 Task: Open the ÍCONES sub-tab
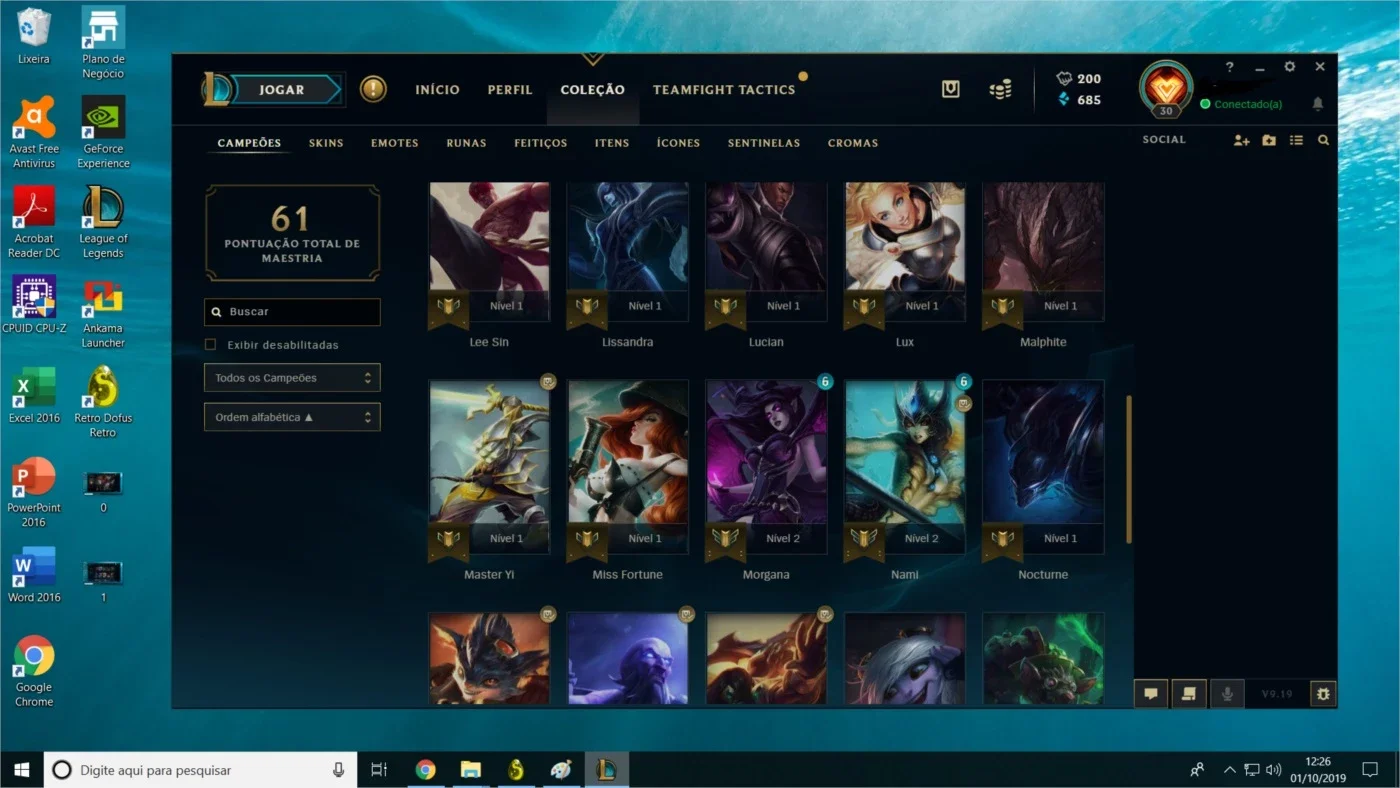pyautogui.click(x=678, y=143)
